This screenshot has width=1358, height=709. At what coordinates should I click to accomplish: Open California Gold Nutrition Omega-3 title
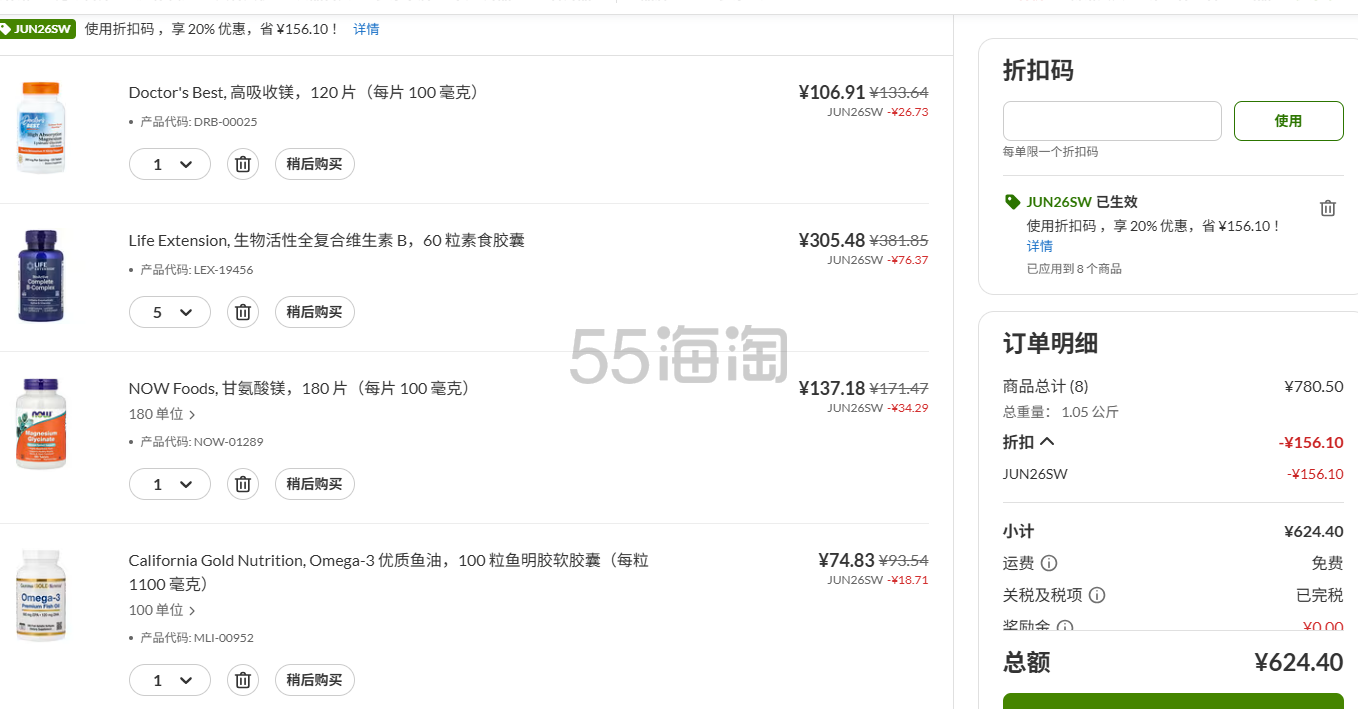pyautogui.click(x=389, y=572)
